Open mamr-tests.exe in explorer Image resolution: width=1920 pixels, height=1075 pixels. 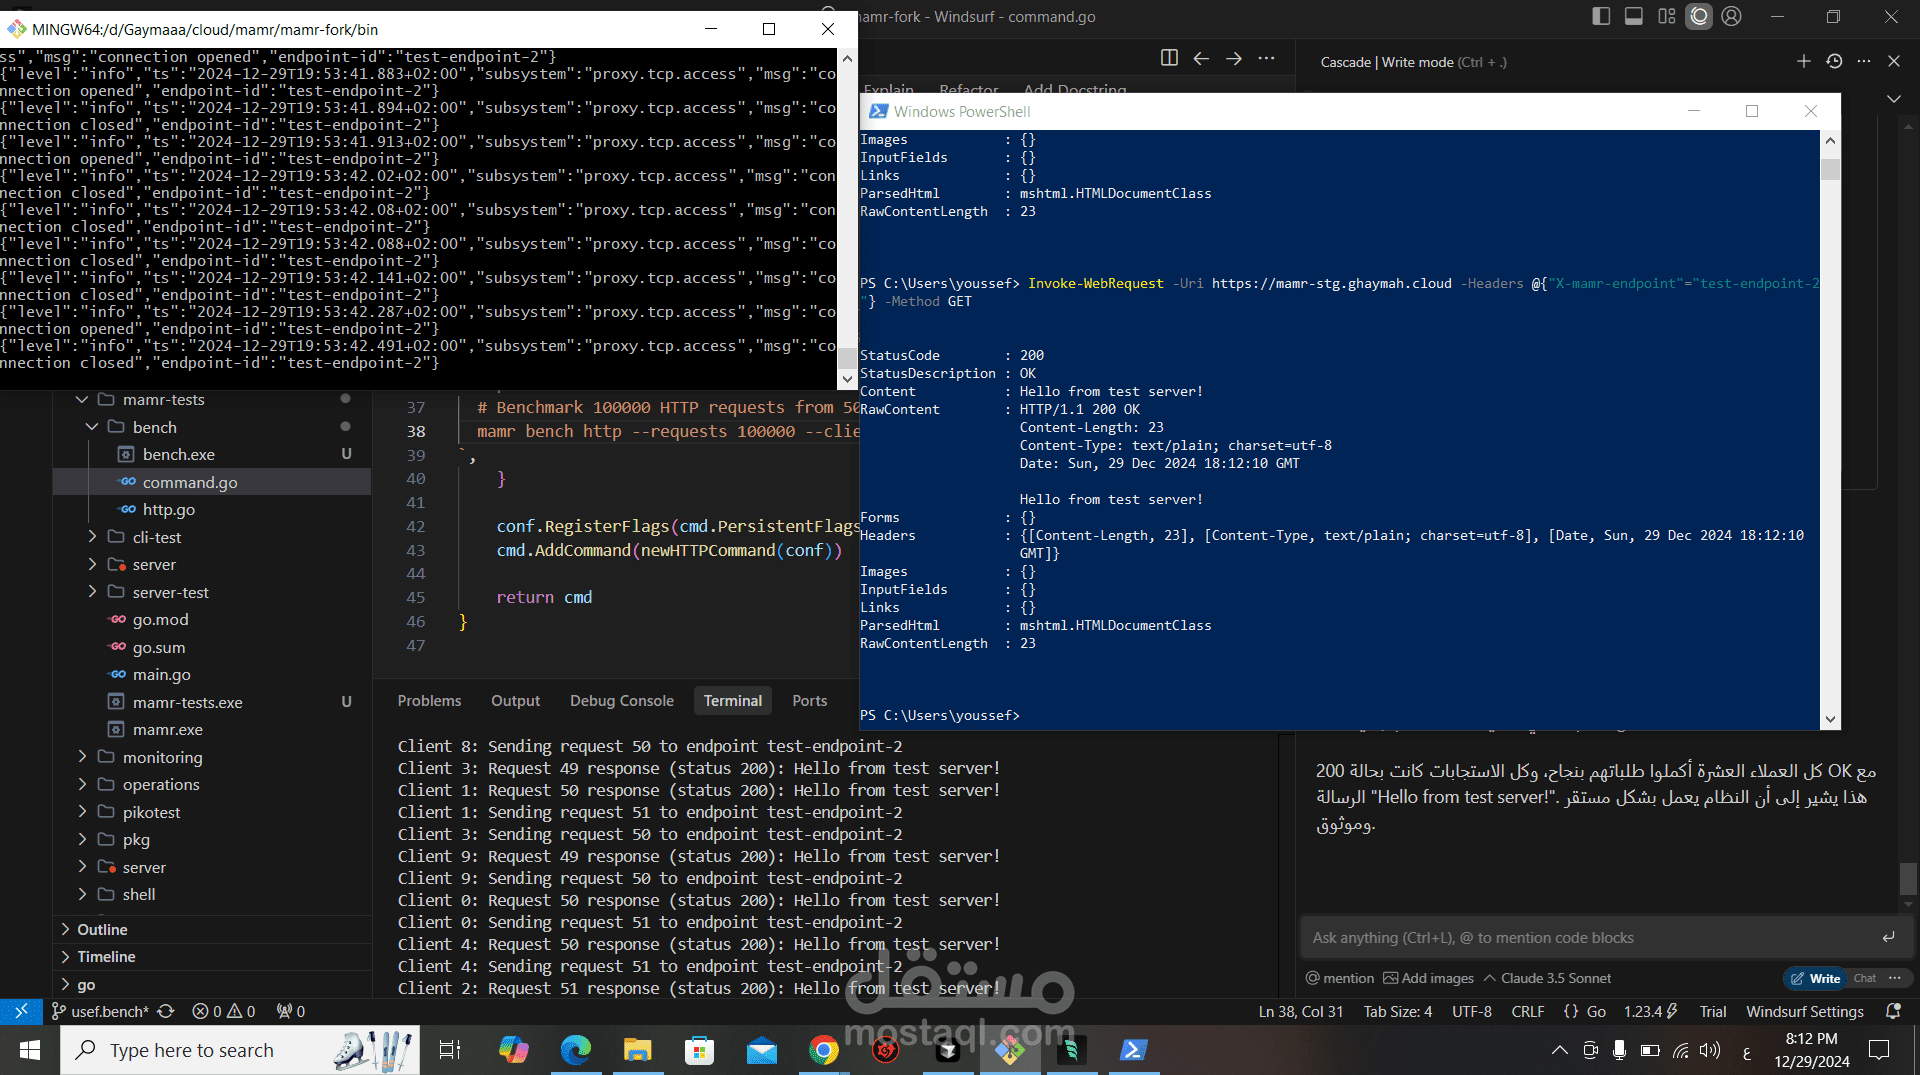click(x=187, y=702)
